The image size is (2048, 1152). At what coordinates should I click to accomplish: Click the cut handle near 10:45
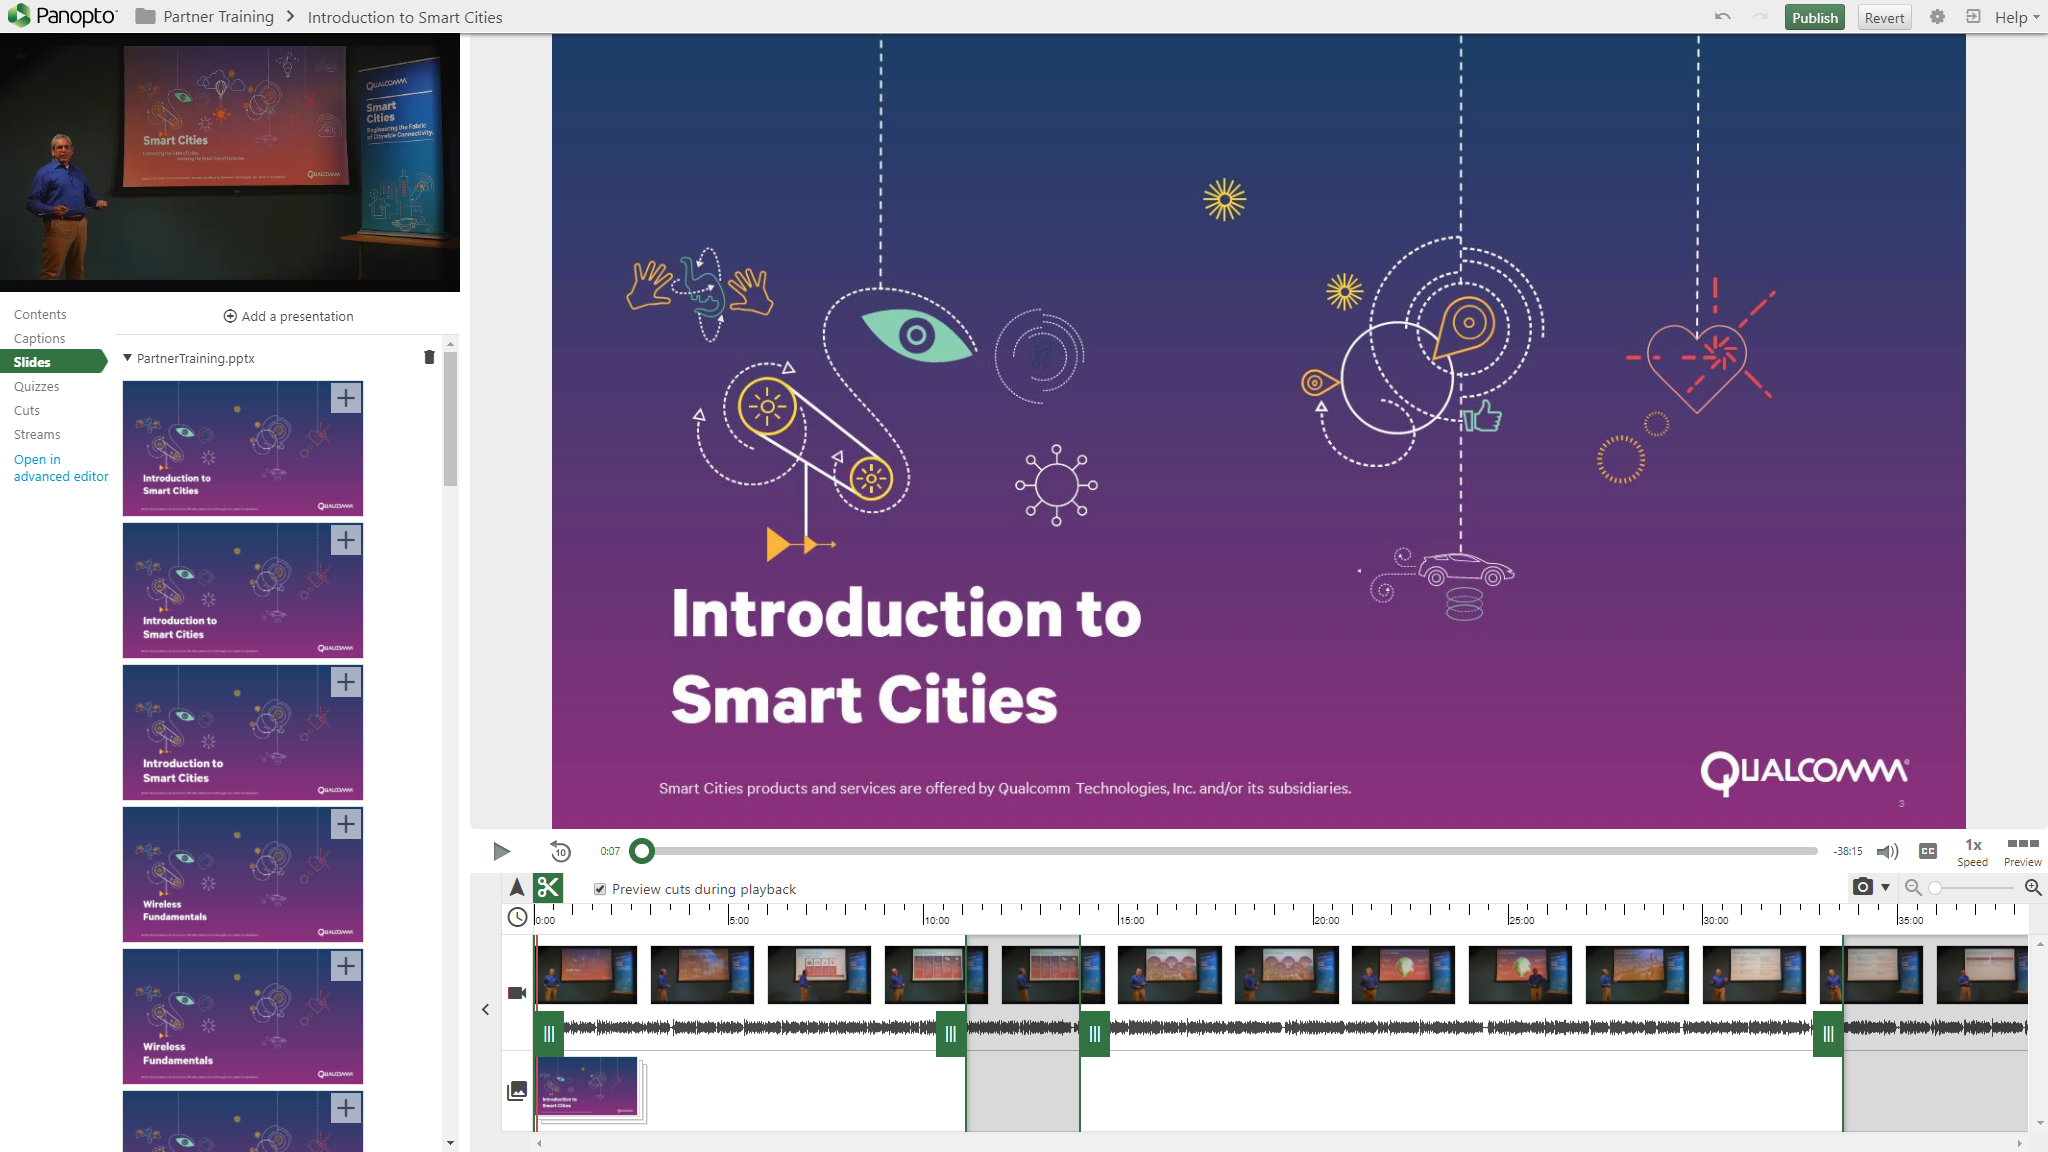click(951, 1034)
